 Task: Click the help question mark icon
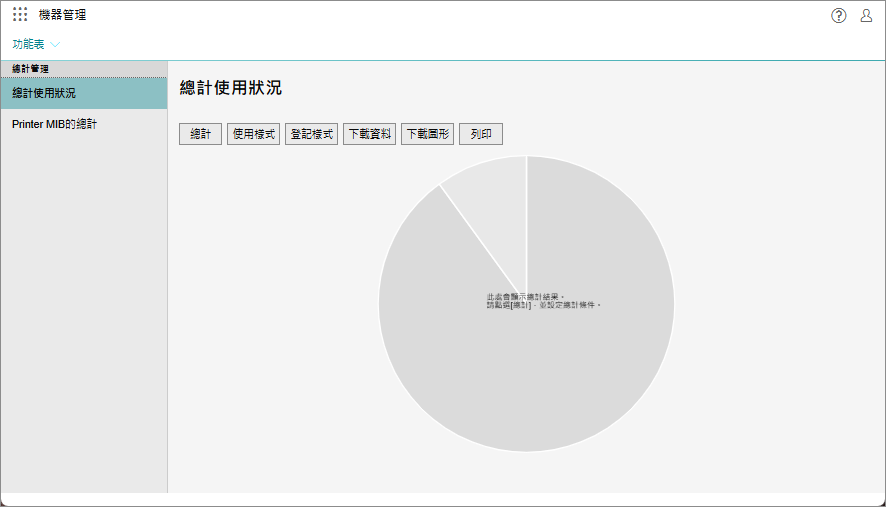838,15
